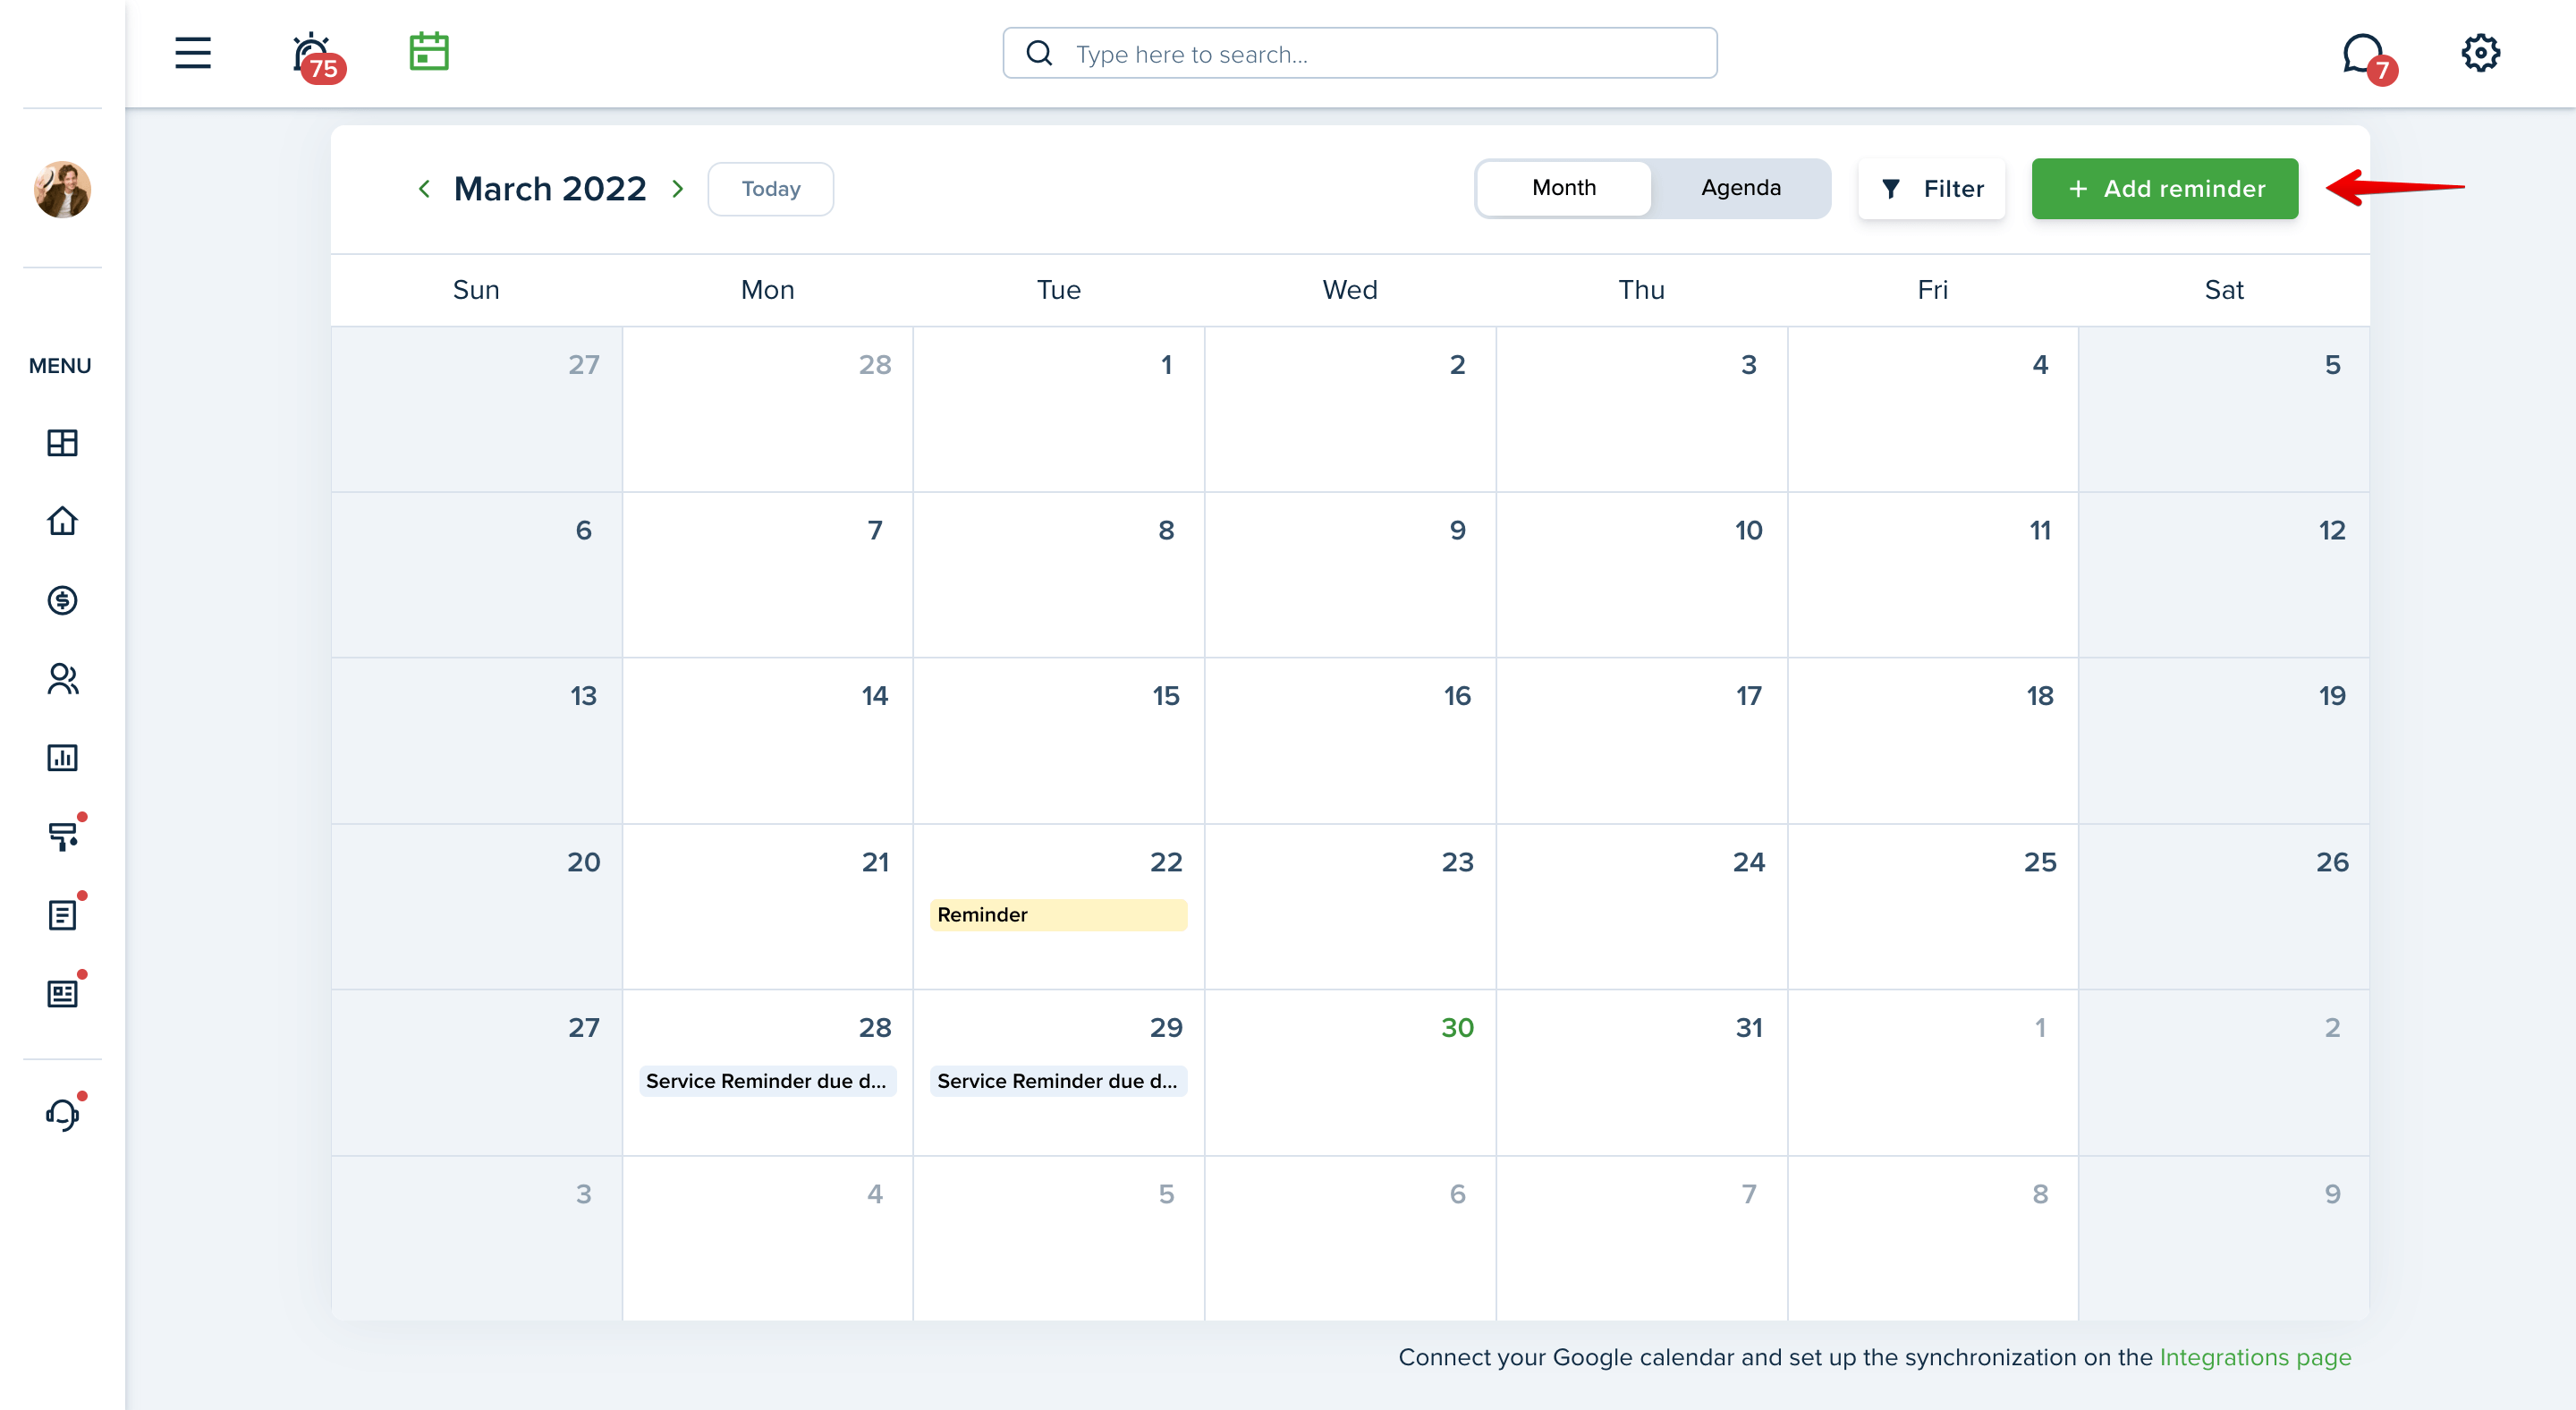Image resolution: width=2576 pixels, height=1410 pixels.
Task: Click the Today button
Action: point(771,189)
